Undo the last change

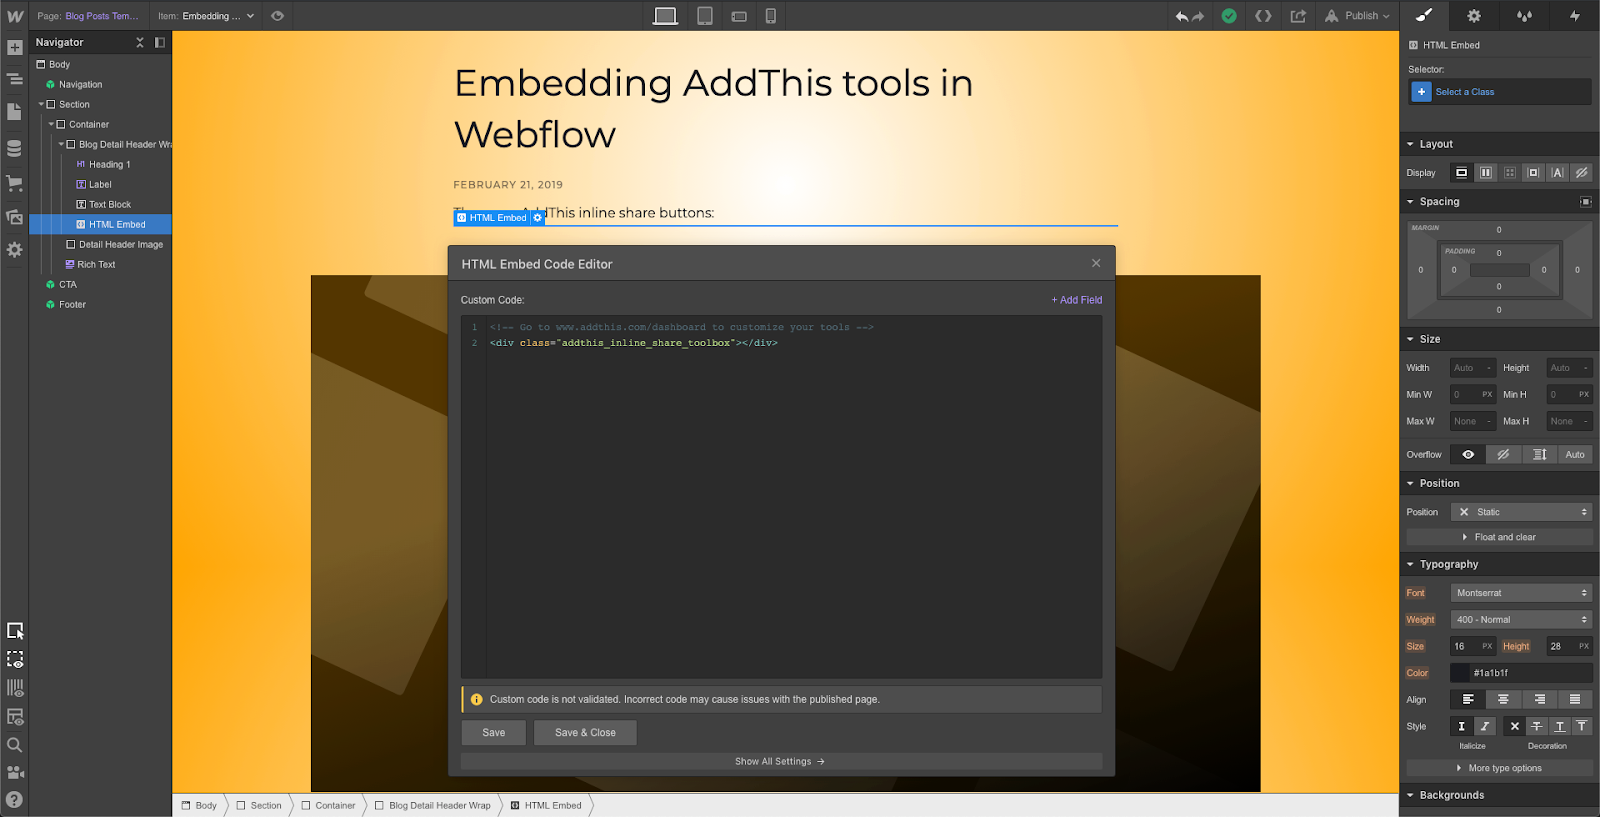tap(1182, 16)
